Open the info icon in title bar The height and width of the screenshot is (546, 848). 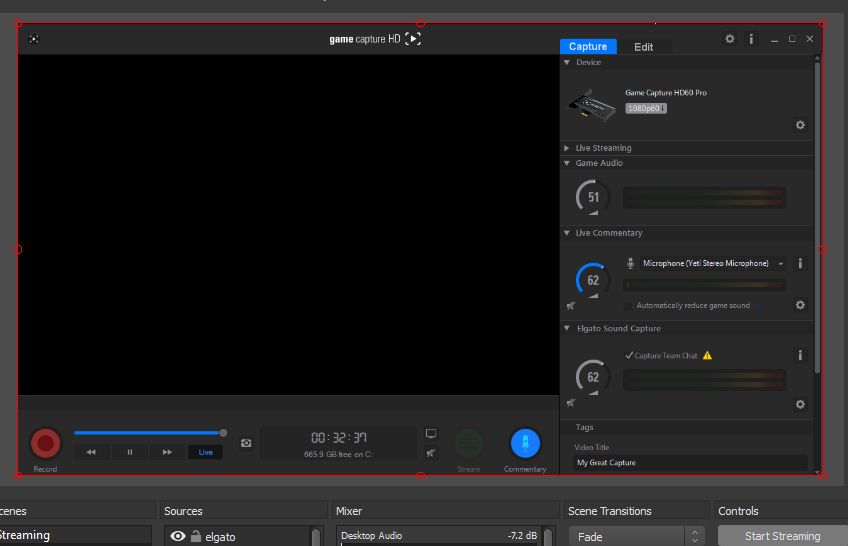(x=751, y=39)
